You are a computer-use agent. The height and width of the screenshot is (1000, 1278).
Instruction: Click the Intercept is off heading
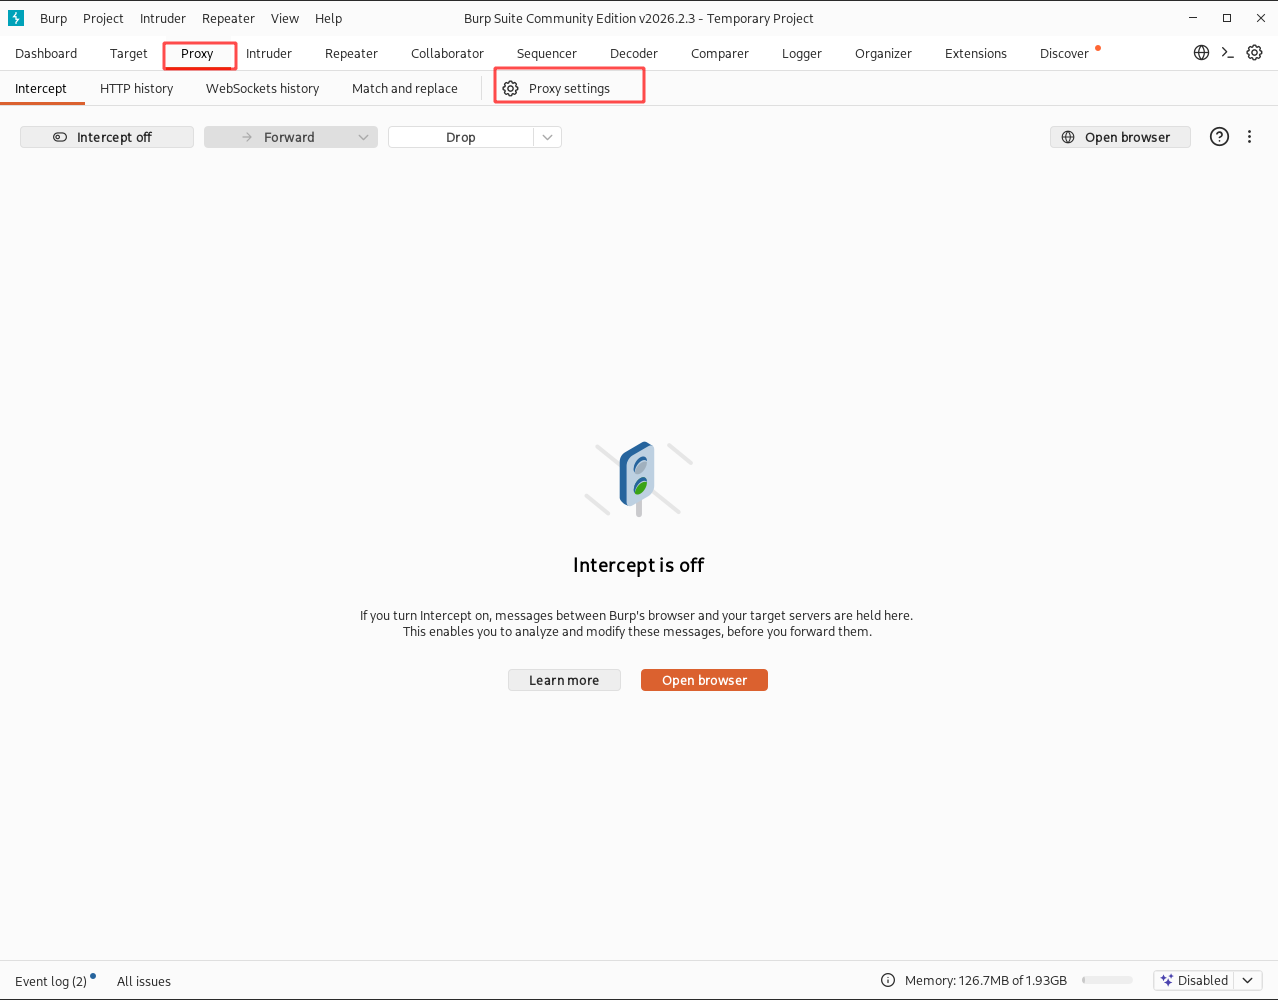pos(638,565)
